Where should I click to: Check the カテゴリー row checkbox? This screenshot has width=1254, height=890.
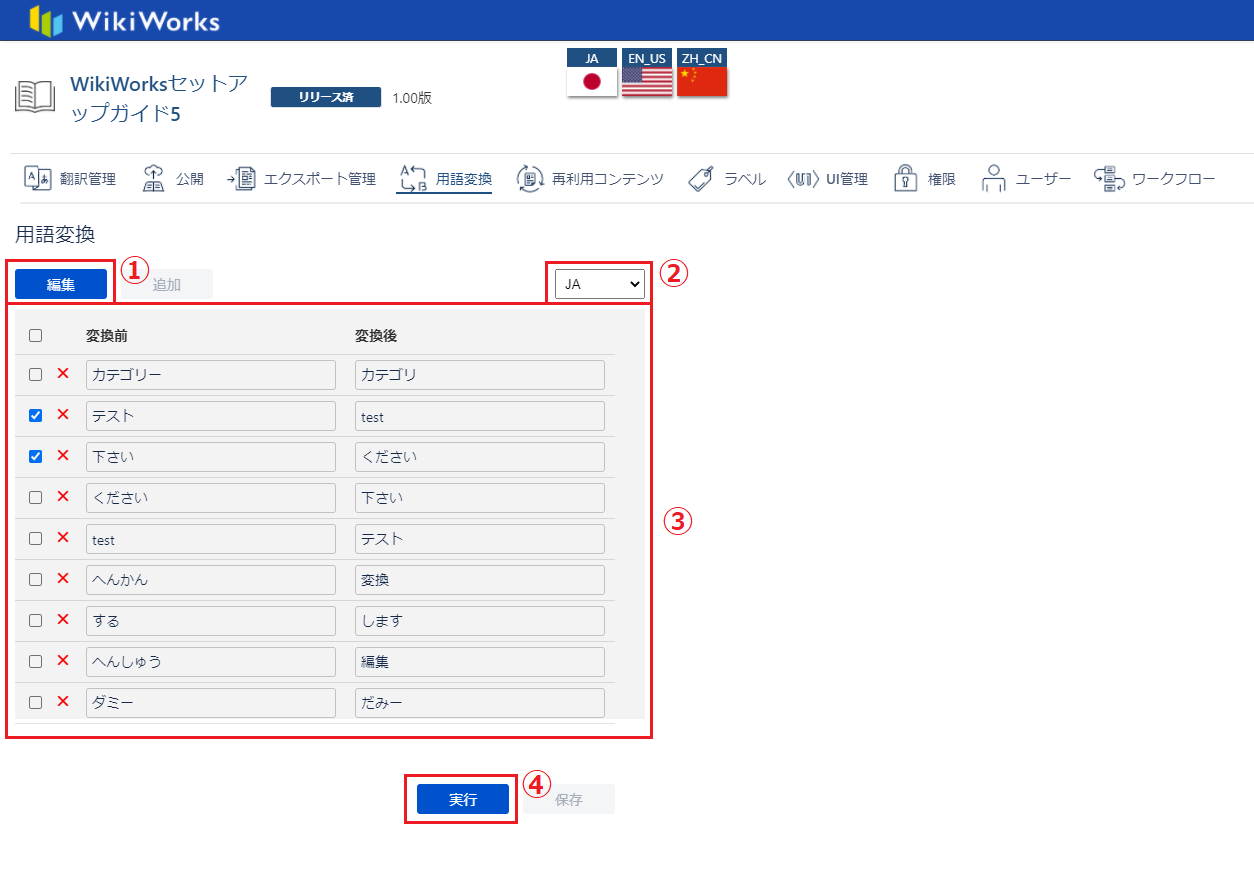[36, 375]
